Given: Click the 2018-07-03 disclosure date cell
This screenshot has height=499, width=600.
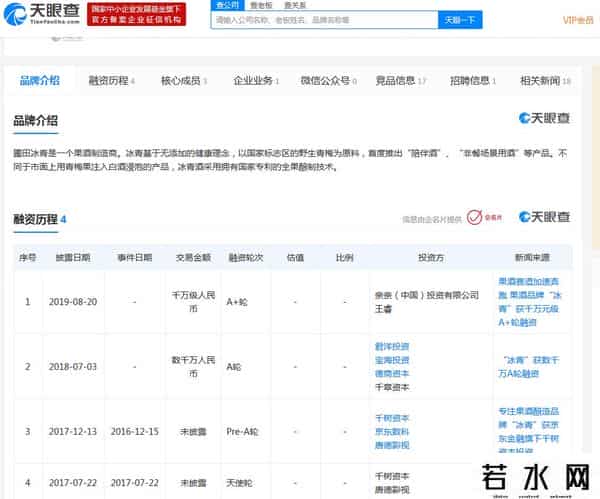Looking at the screenshot, I should click(73, 367).
